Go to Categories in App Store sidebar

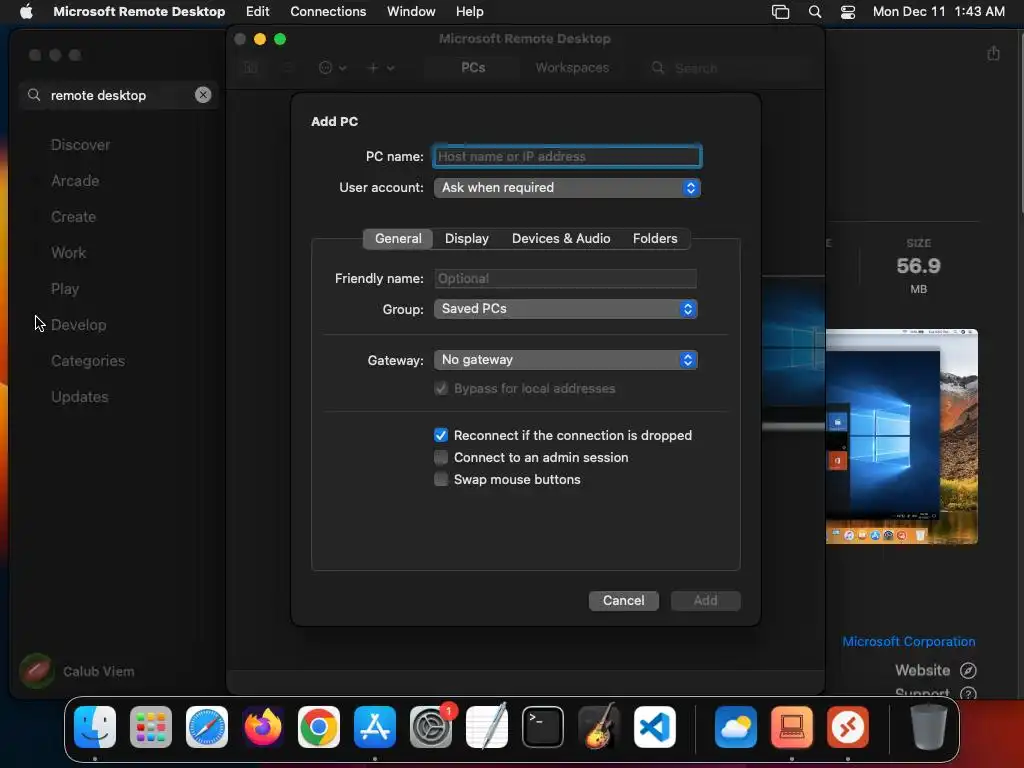click(88, 360)
